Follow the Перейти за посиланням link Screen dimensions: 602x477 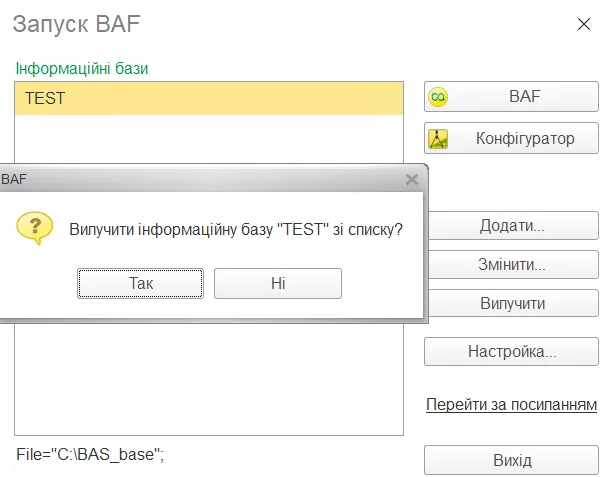coord(510,405)
